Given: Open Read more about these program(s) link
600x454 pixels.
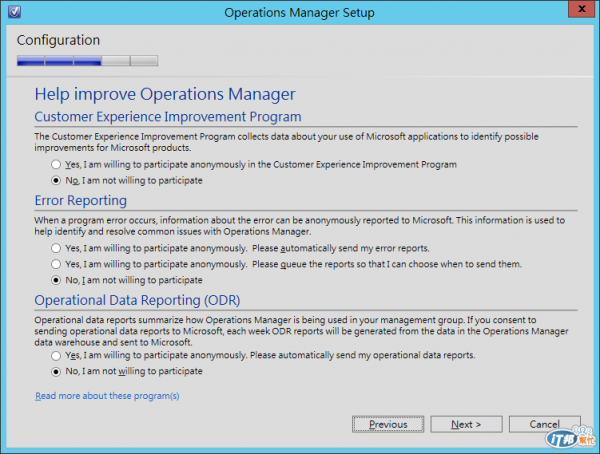Looking at the screenshot, I should coord(107,396).
